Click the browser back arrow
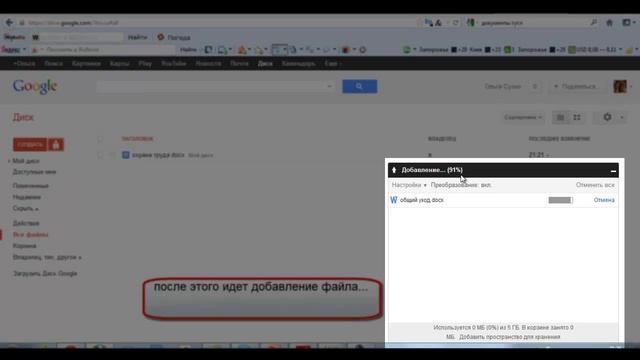640x360 pixels. (x=9, y=22)
